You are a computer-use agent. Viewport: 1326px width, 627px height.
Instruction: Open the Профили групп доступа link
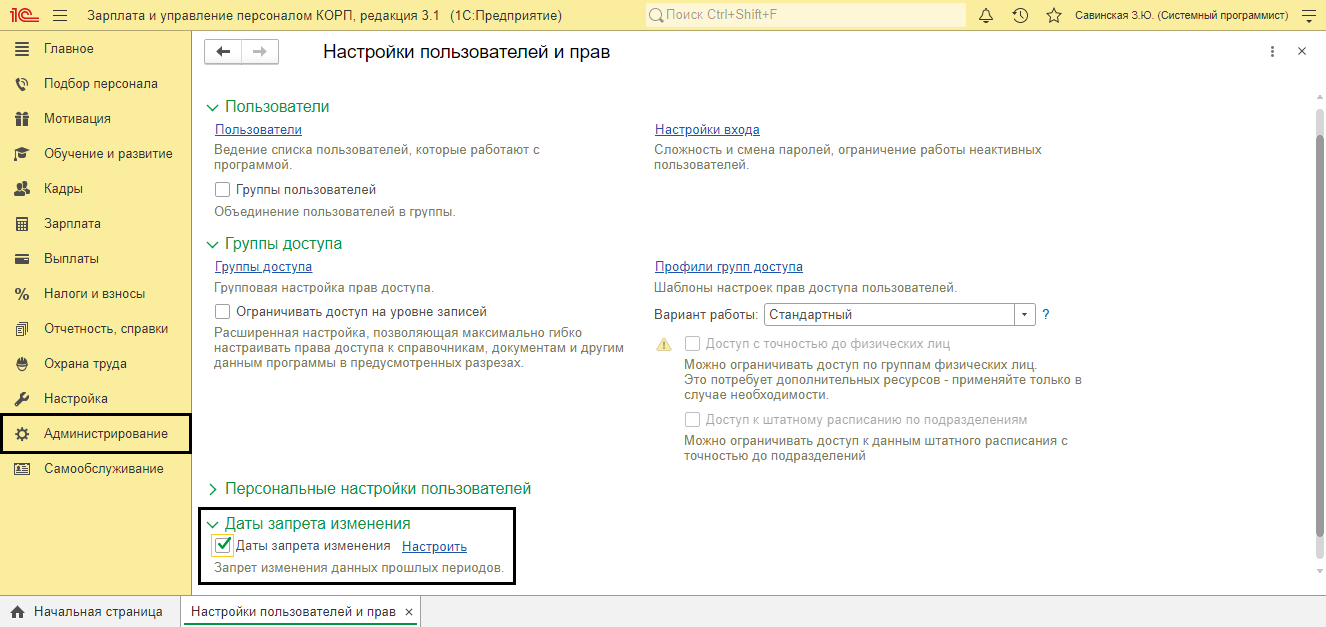tap(729, 267)
